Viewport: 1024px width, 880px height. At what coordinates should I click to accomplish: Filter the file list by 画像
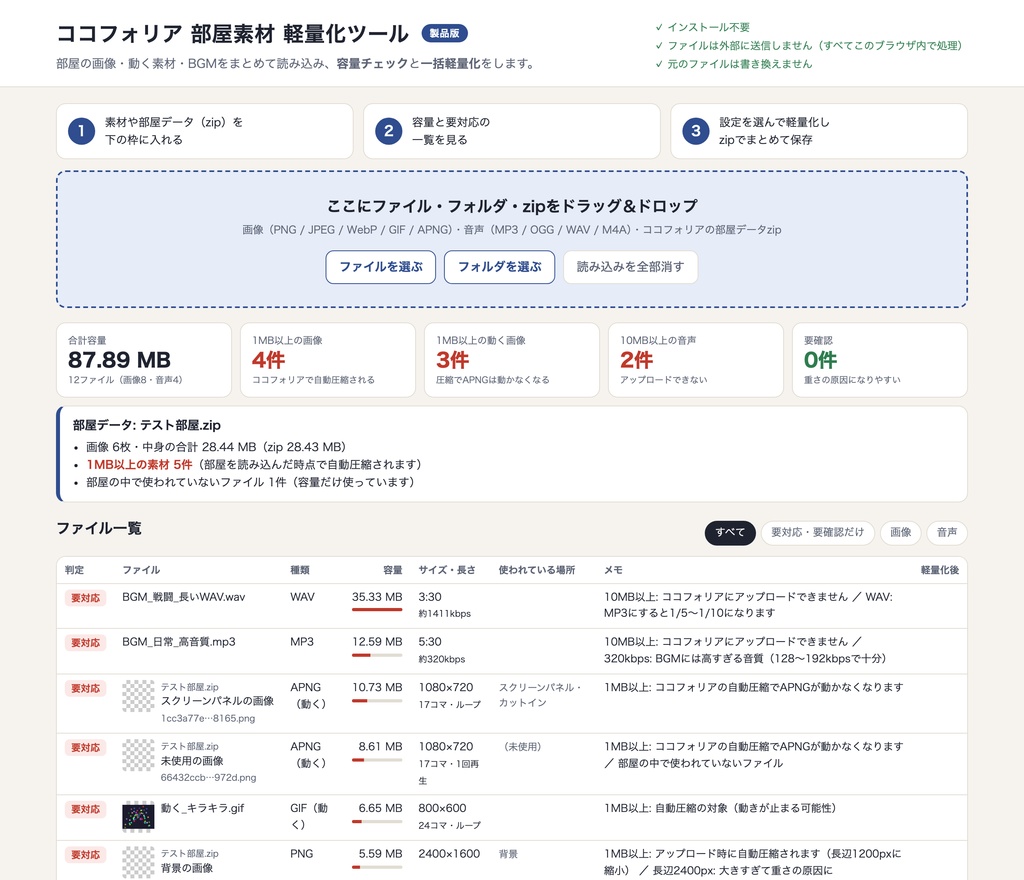click(x=901, y=533)
